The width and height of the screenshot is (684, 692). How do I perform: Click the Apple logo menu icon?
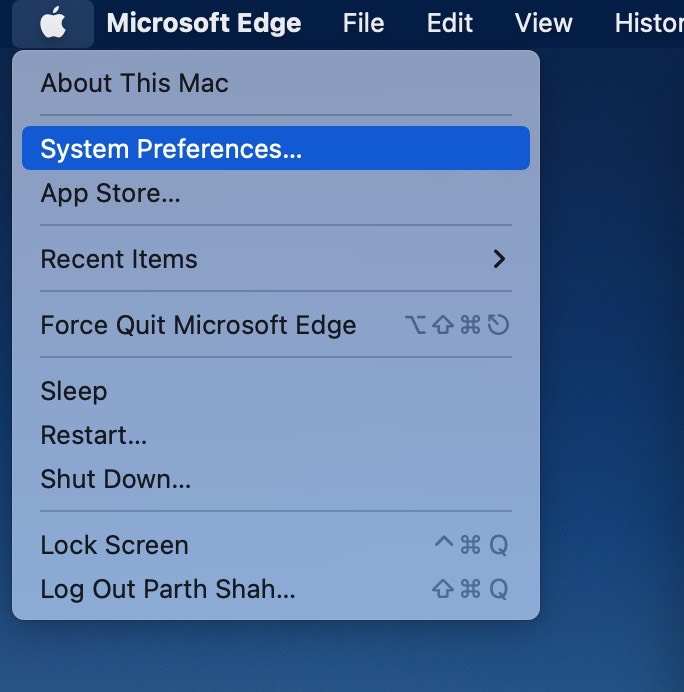(x=53, y=23)
